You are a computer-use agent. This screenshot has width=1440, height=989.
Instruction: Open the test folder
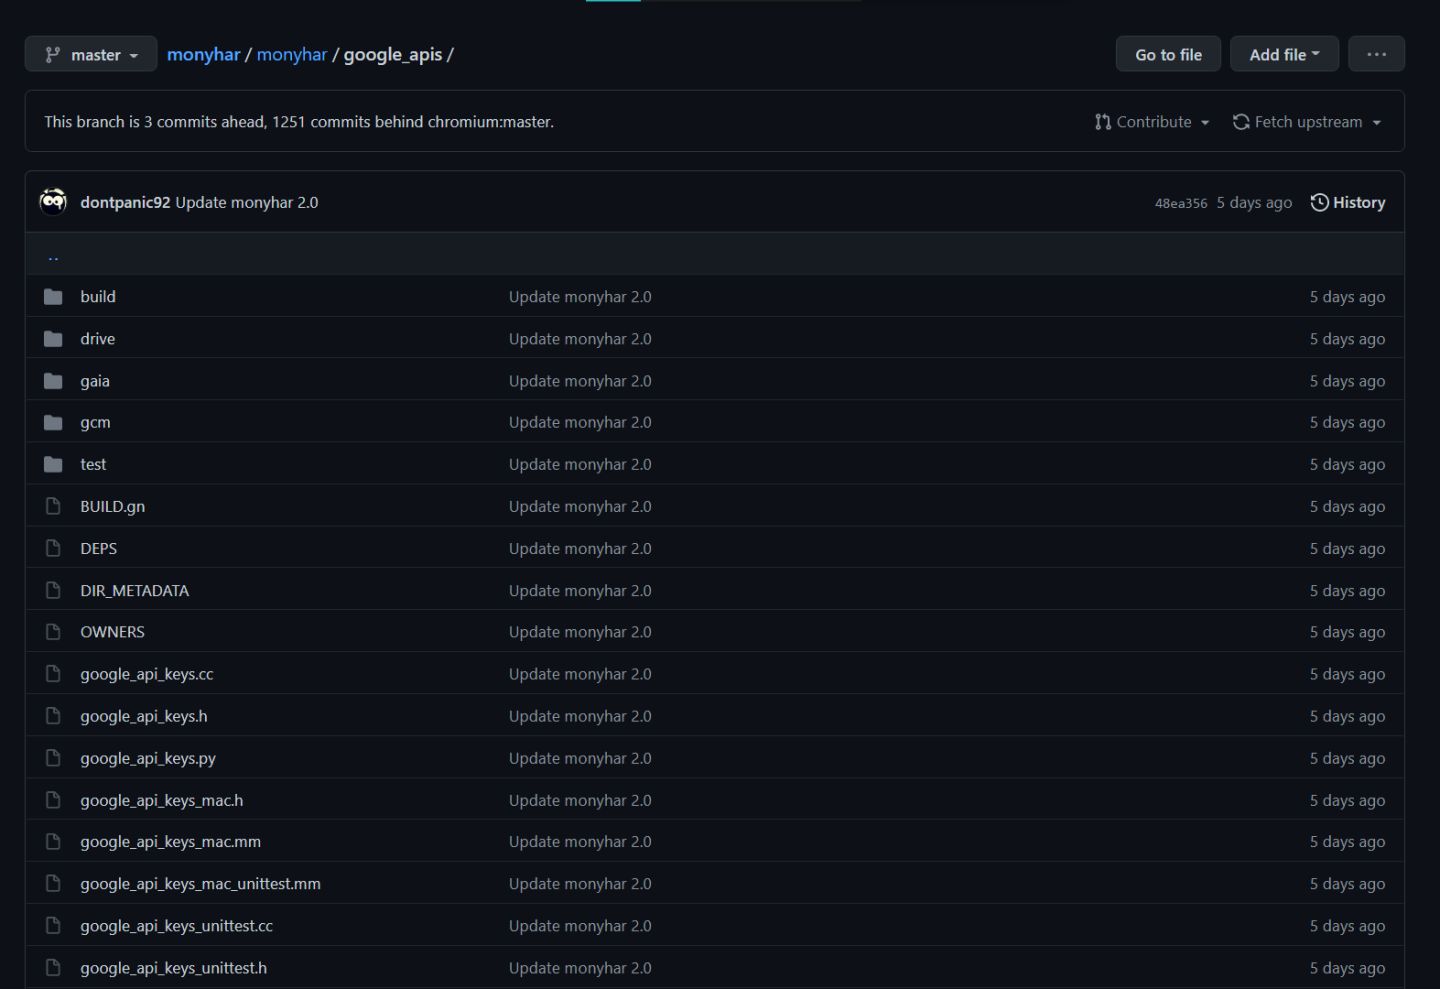[x=93, y=464]
